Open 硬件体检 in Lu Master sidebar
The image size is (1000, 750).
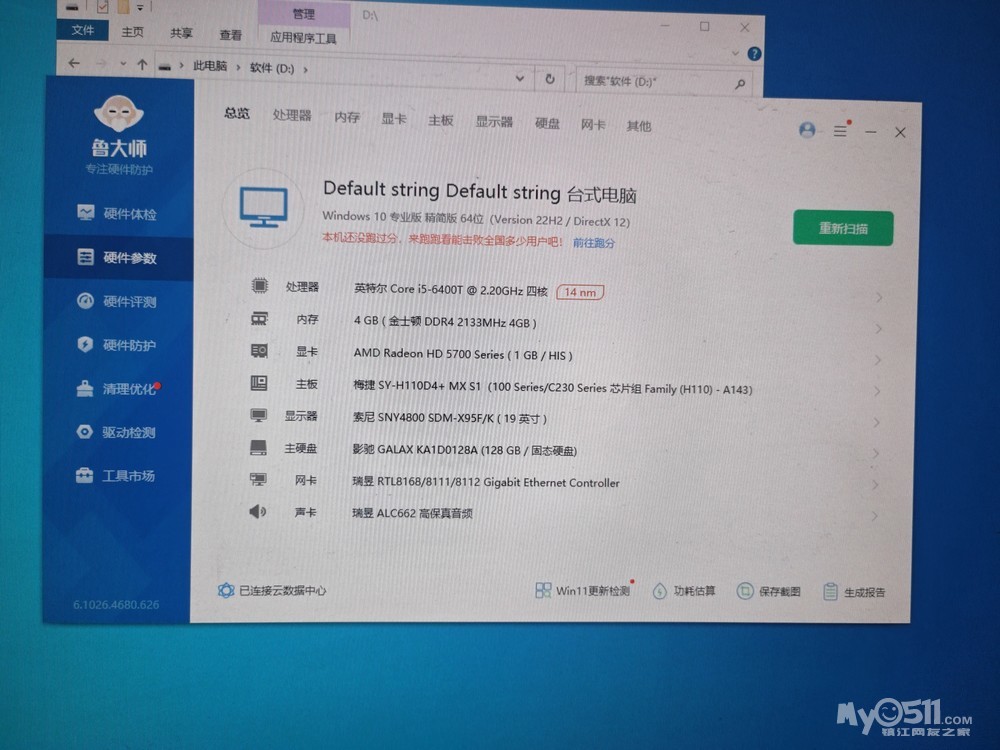pos(118,214)
